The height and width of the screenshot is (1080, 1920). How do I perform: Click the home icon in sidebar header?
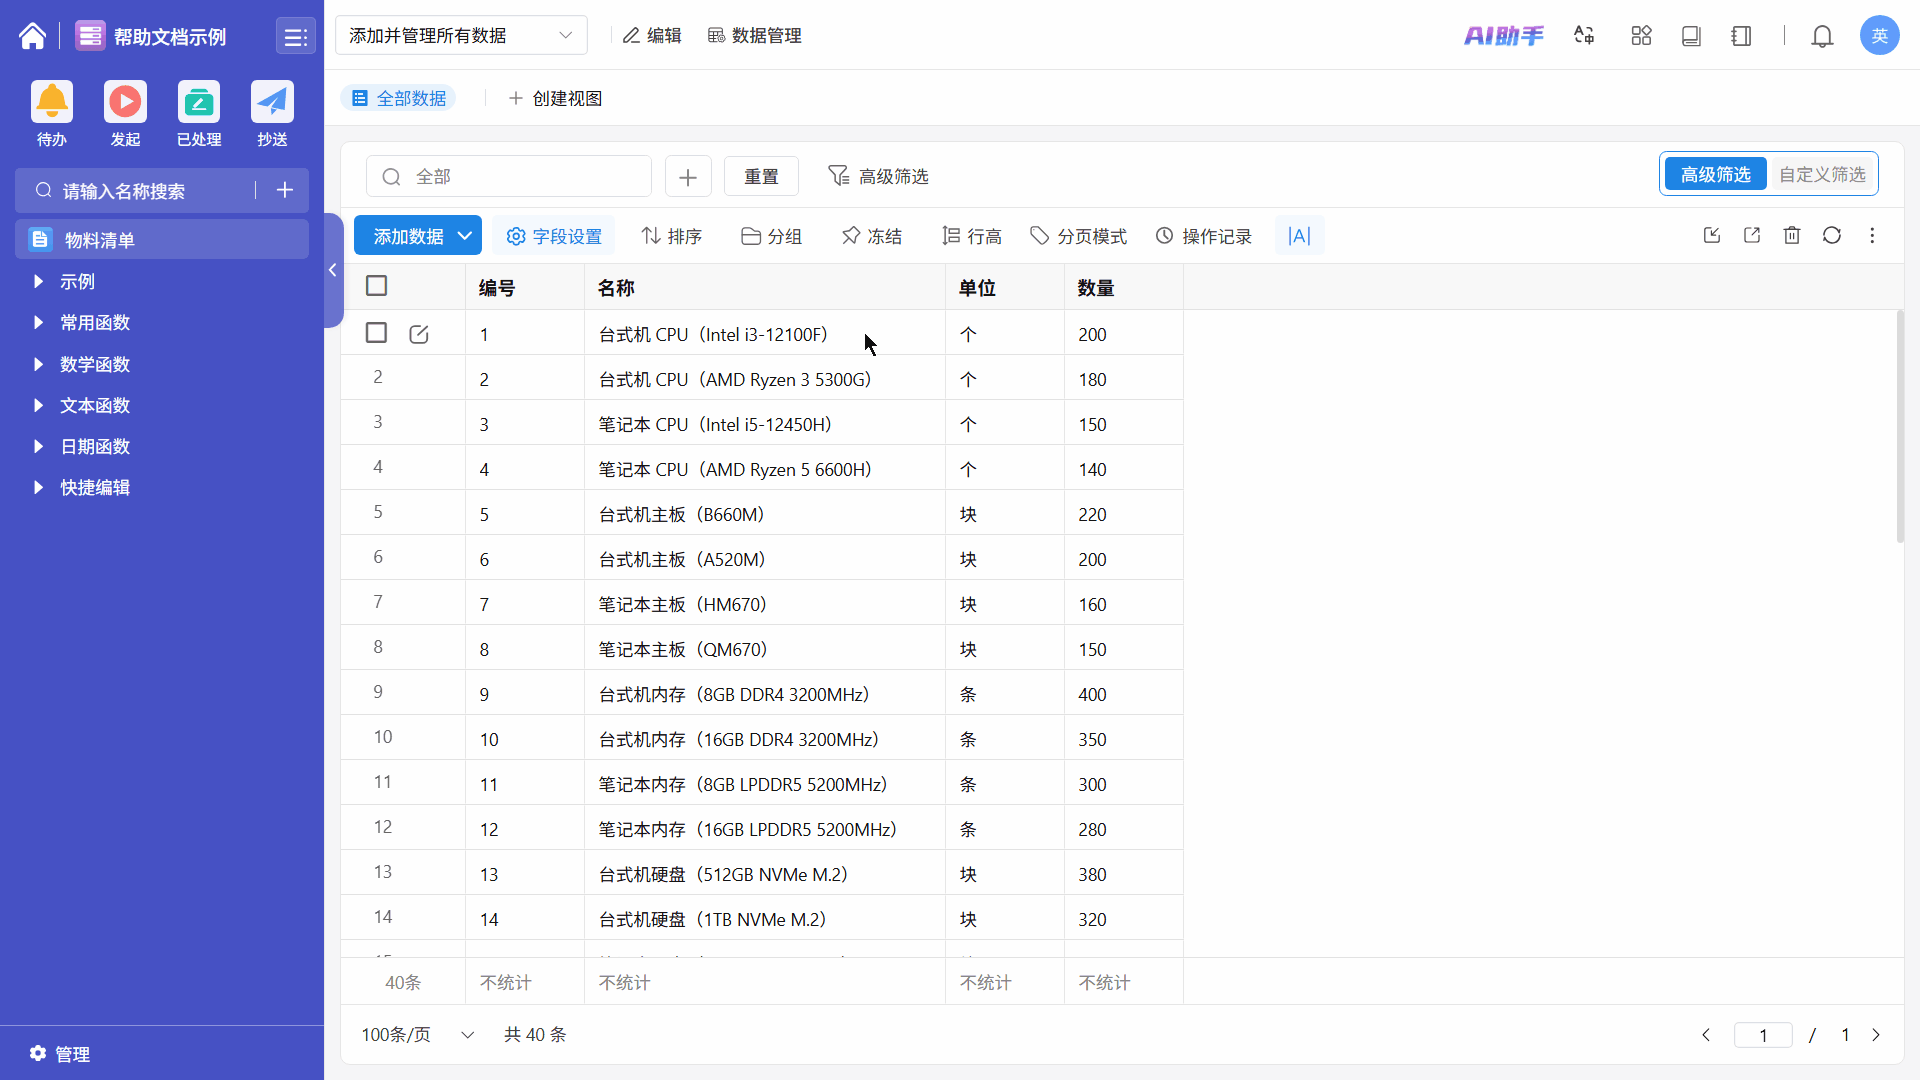[x=32, y=36]
